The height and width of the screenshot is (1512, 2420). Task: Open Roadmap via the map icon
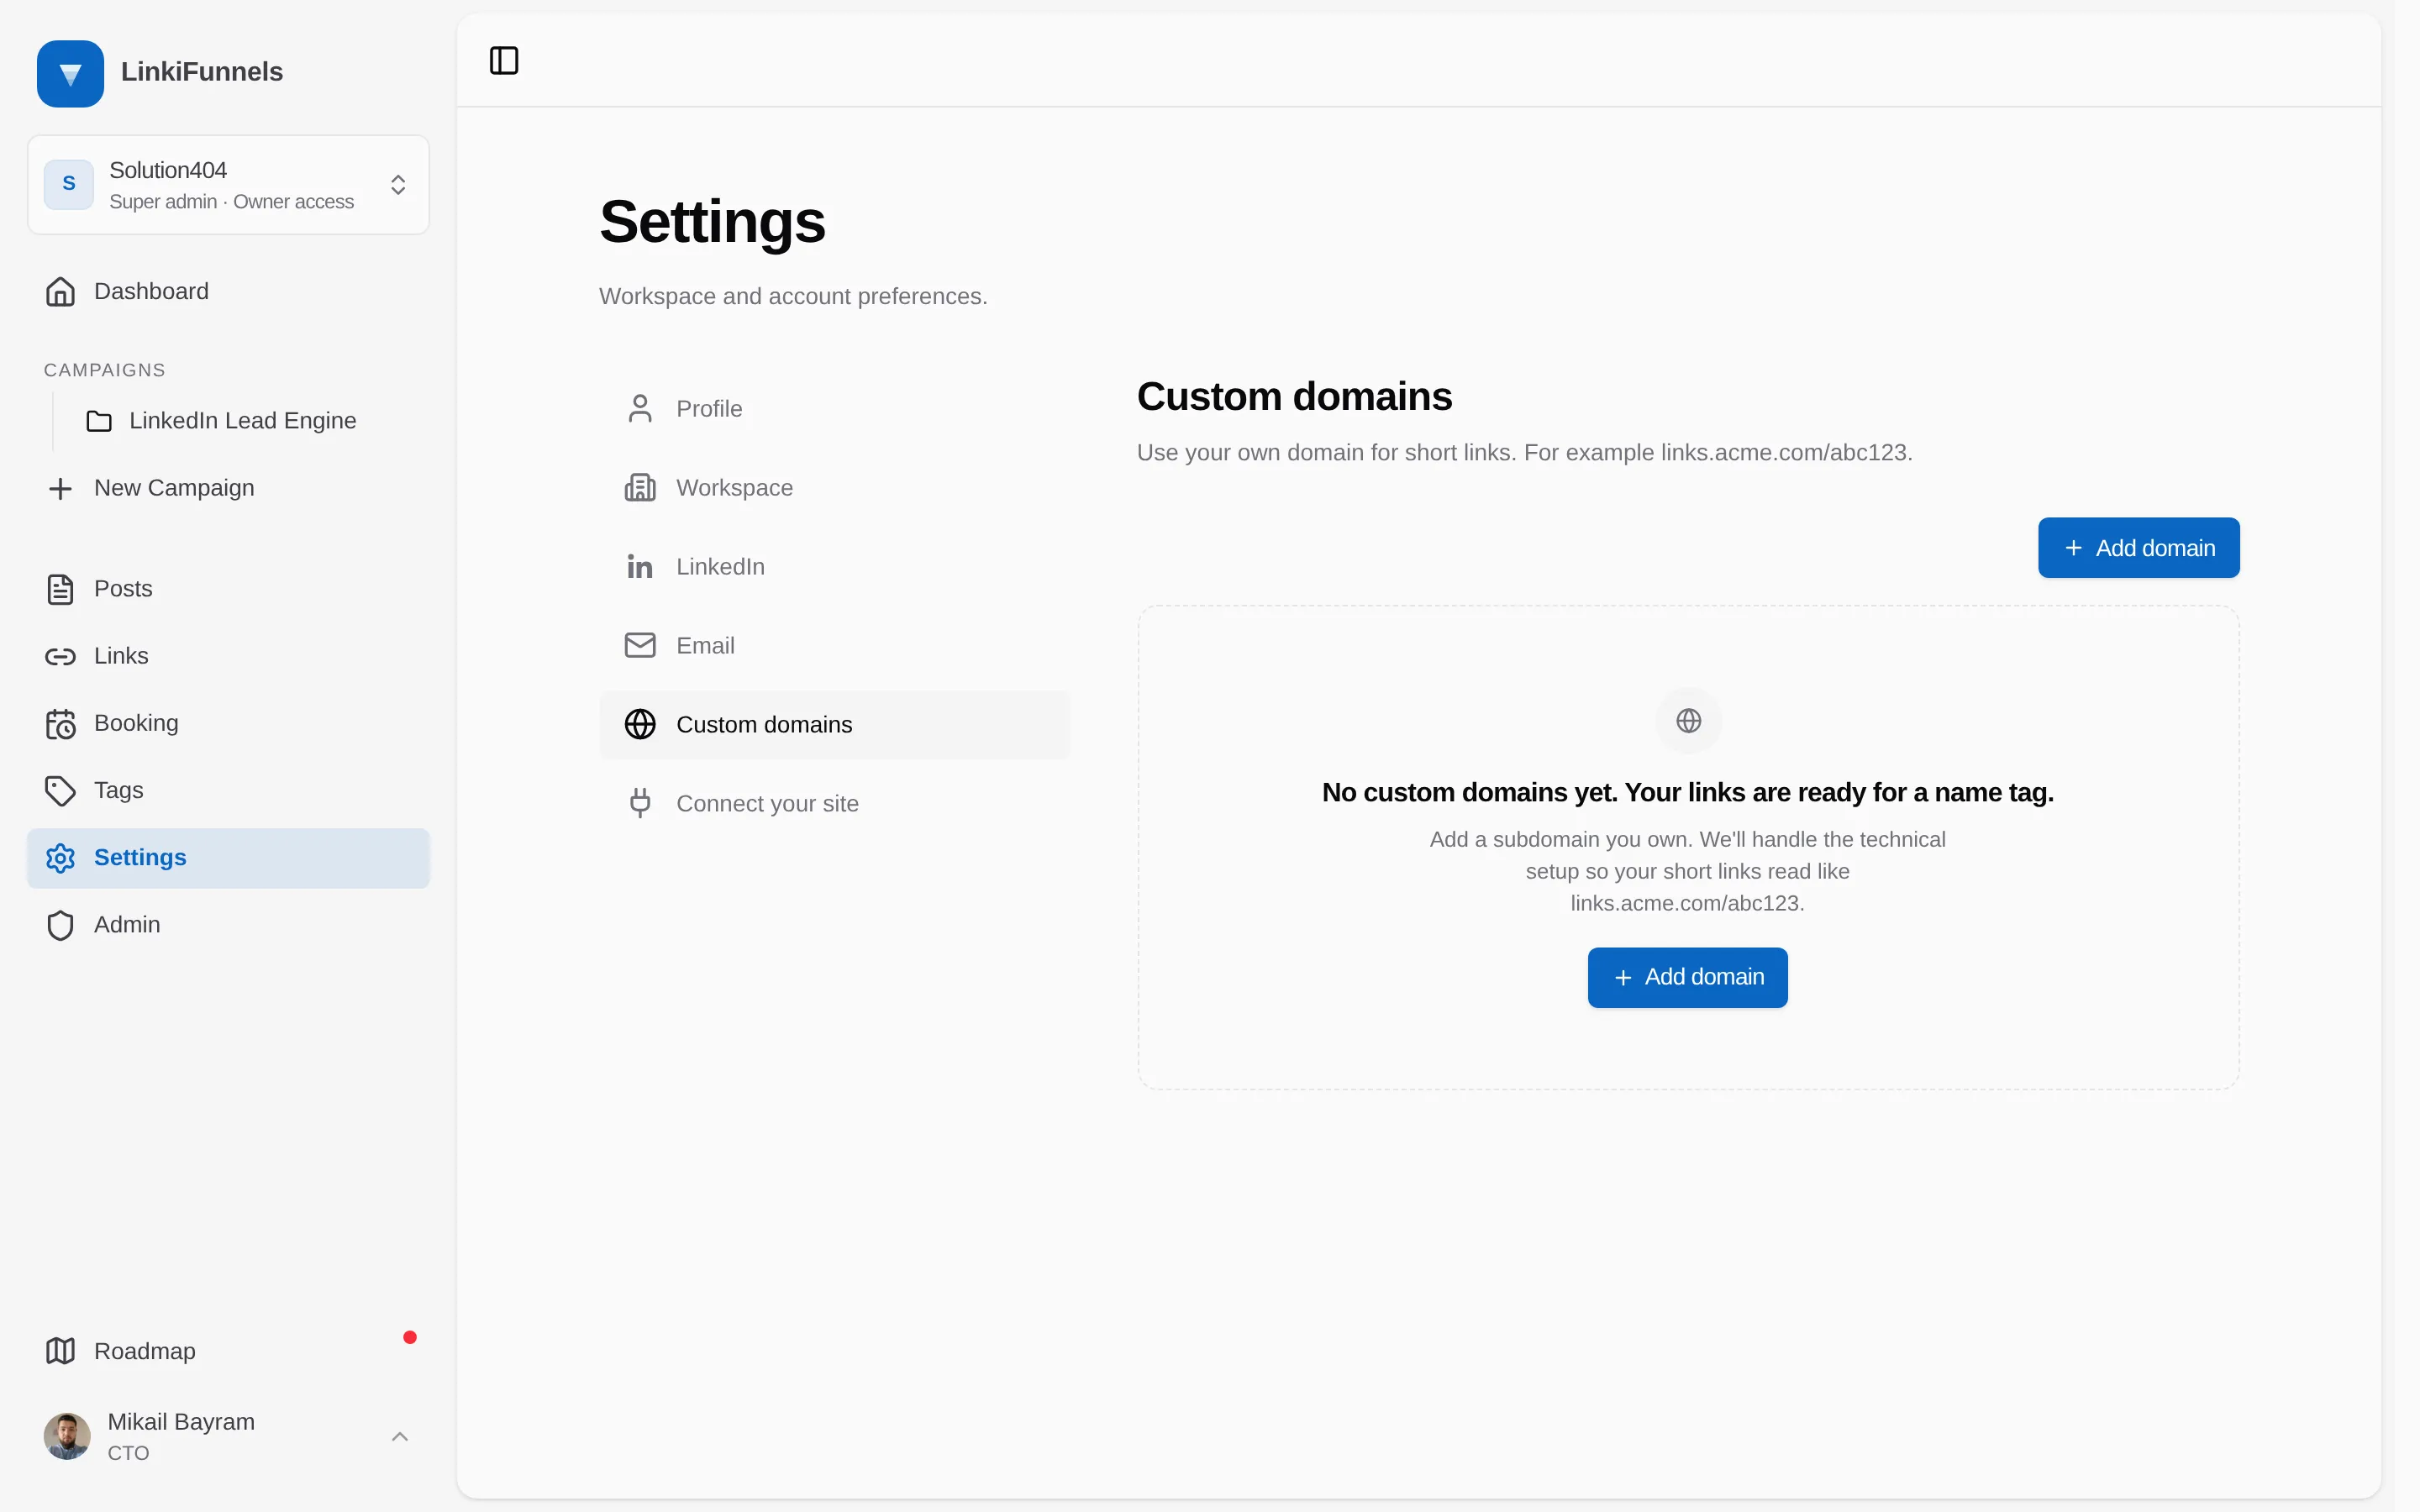pyautogui.click(x=60, y=1351)
